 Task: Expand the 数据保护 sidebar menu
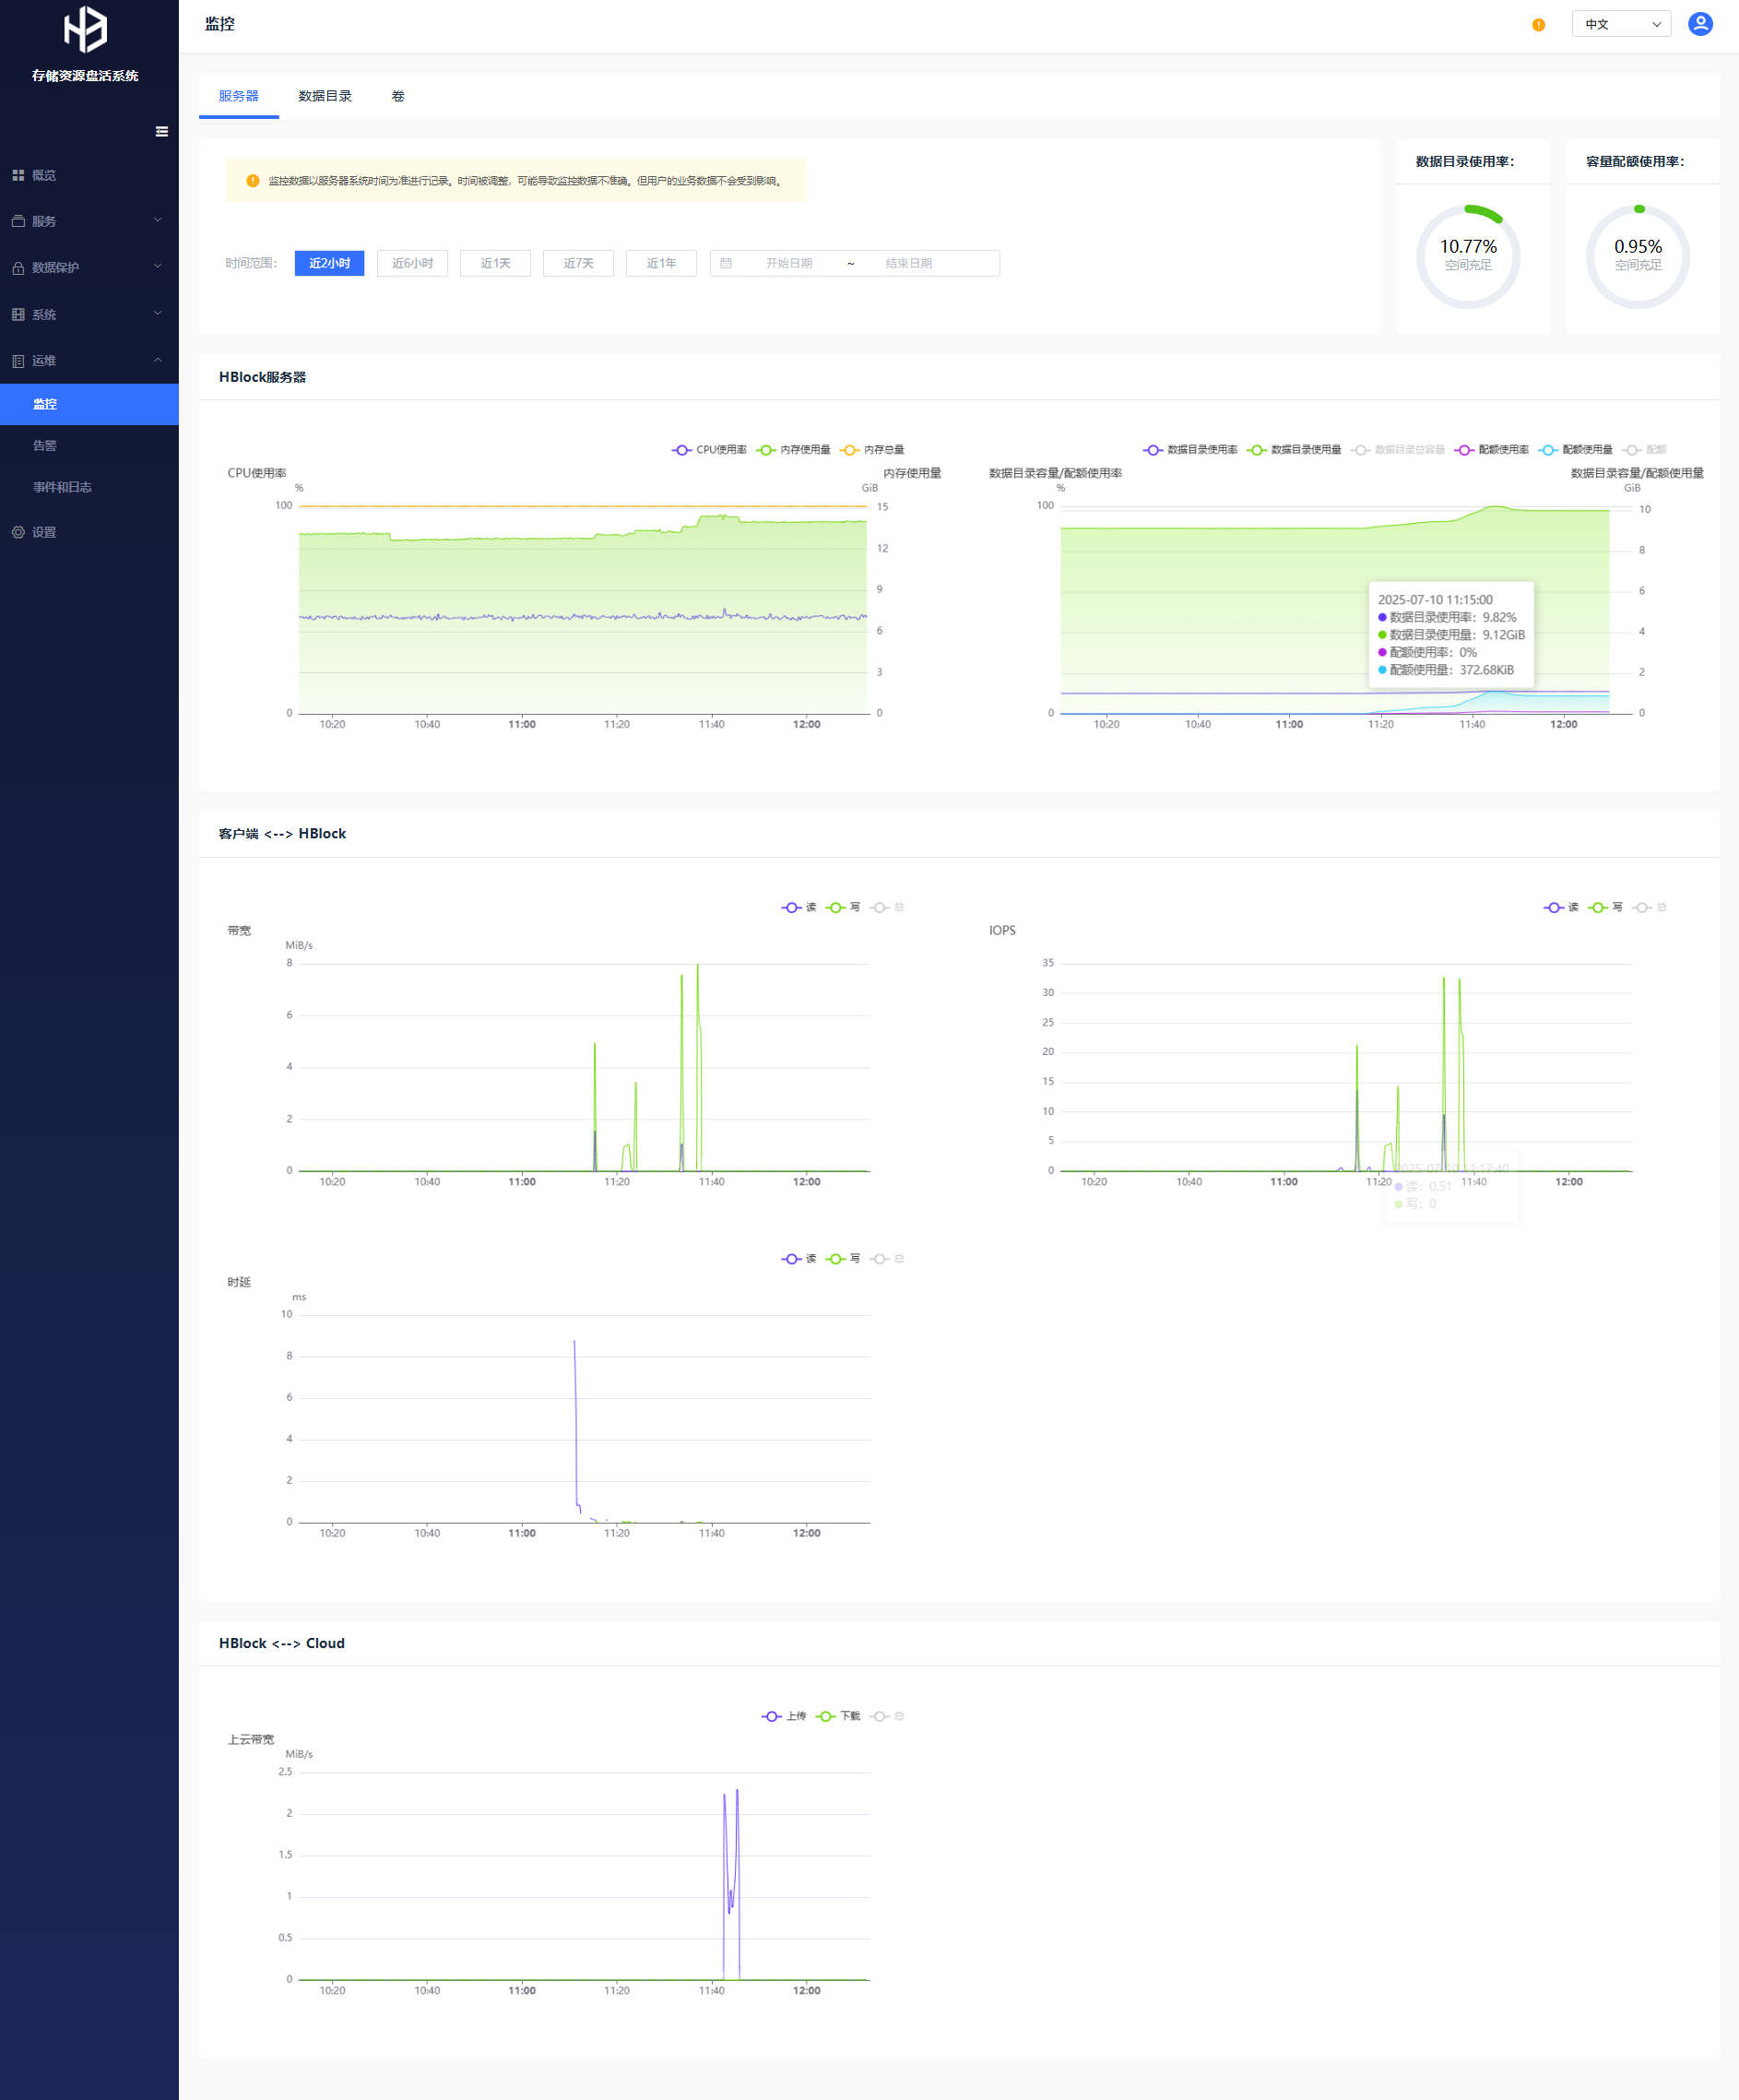(89, 267)
